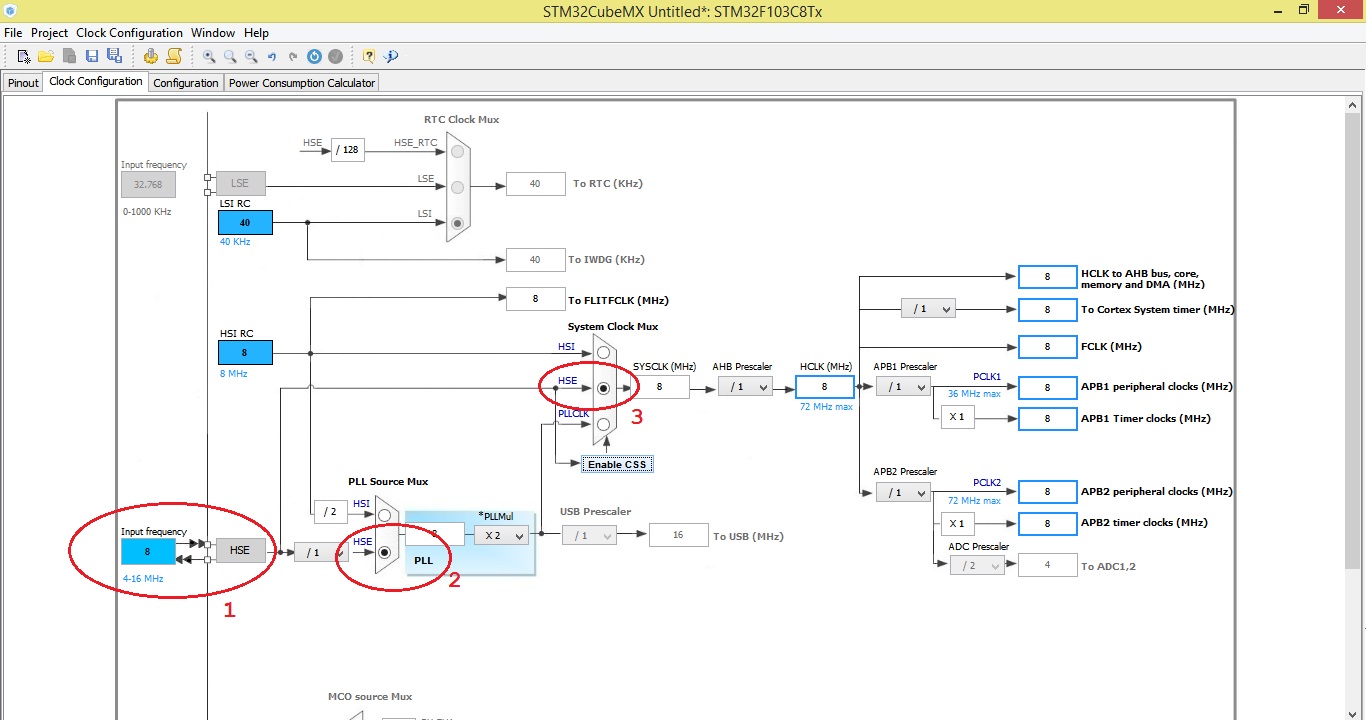Select HSE_RTC in RTC Clock Mux
Viewport: 1372px width, 720px height.
coord(457,151)
